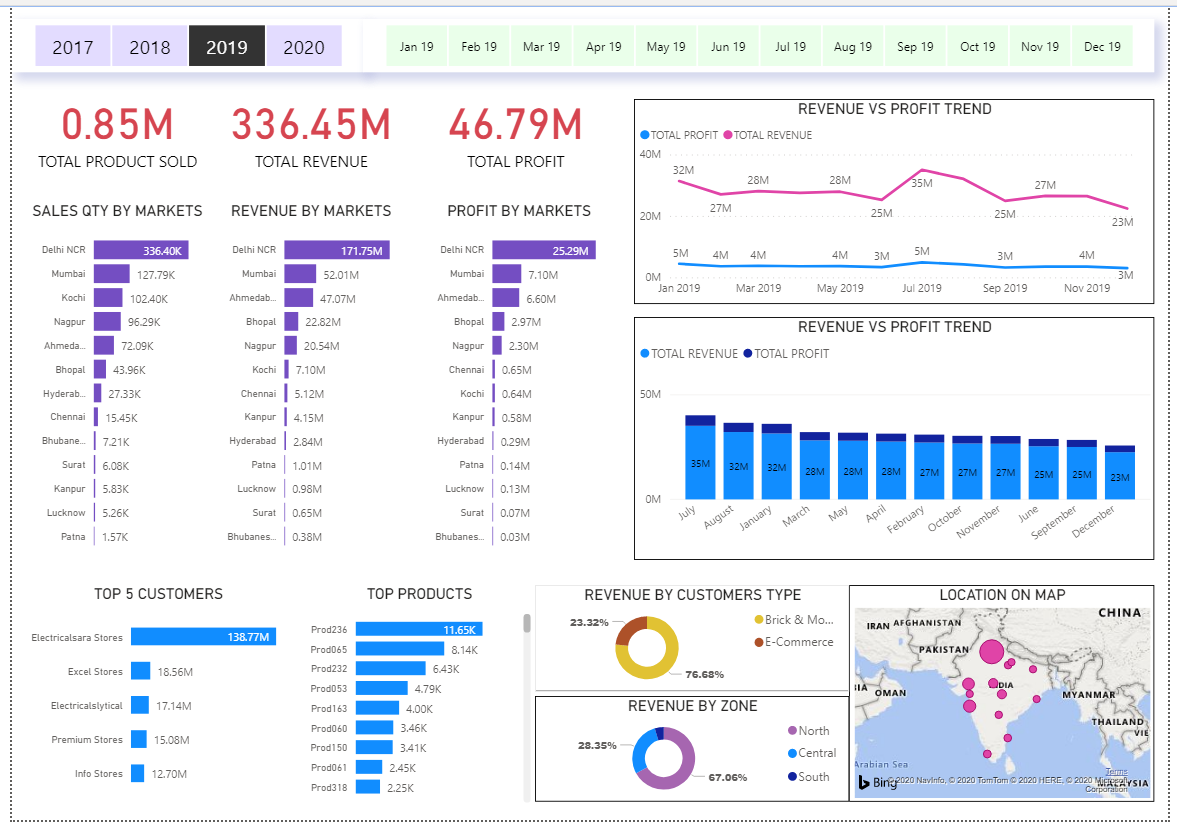Screen dimensions: 1177x828
Task: Toggle the 2020 year slicer
Action: click(304, 45)
